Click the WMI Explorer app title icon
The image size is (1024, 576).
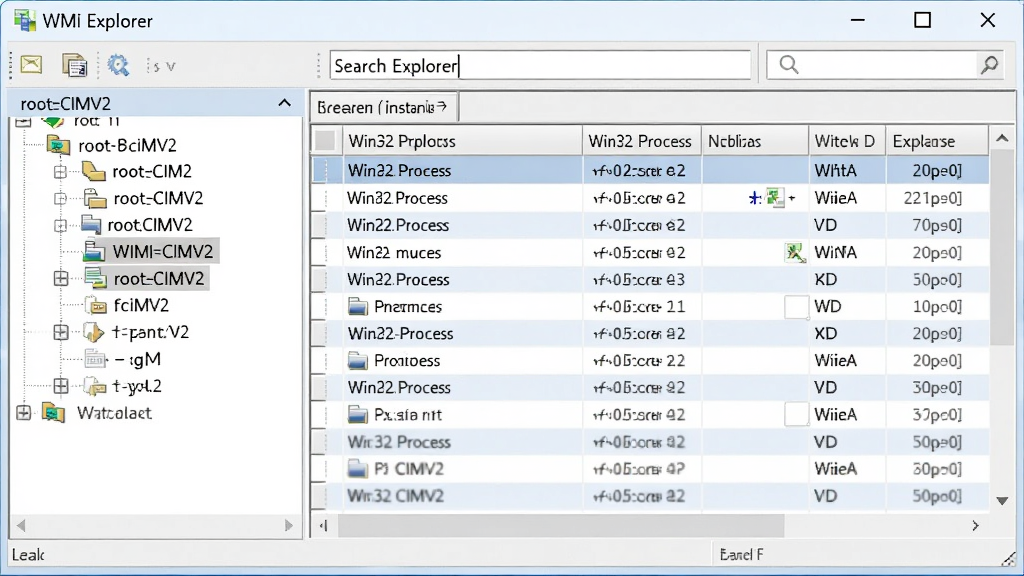(25, 20)
